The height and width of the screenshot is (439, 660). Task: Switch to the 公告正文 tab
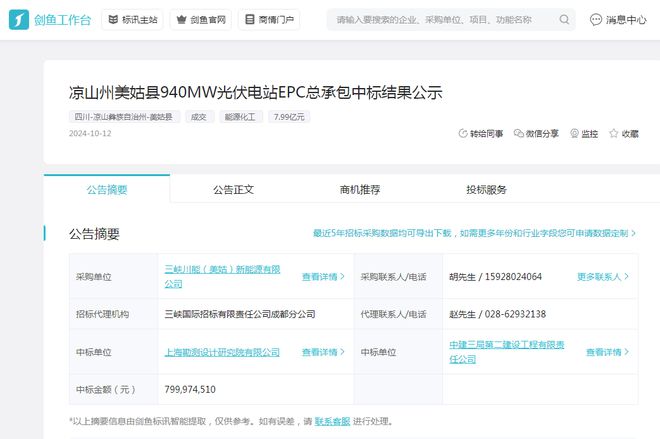[233, 189]
